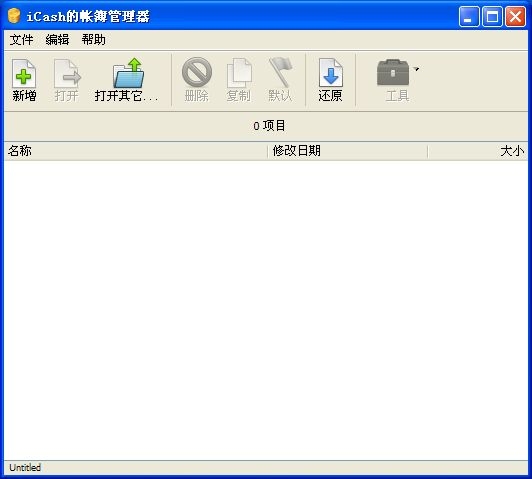Screen dimensions: 532x479
Task: Maximize the iCash manager window
Action: [x=492, y=16]
